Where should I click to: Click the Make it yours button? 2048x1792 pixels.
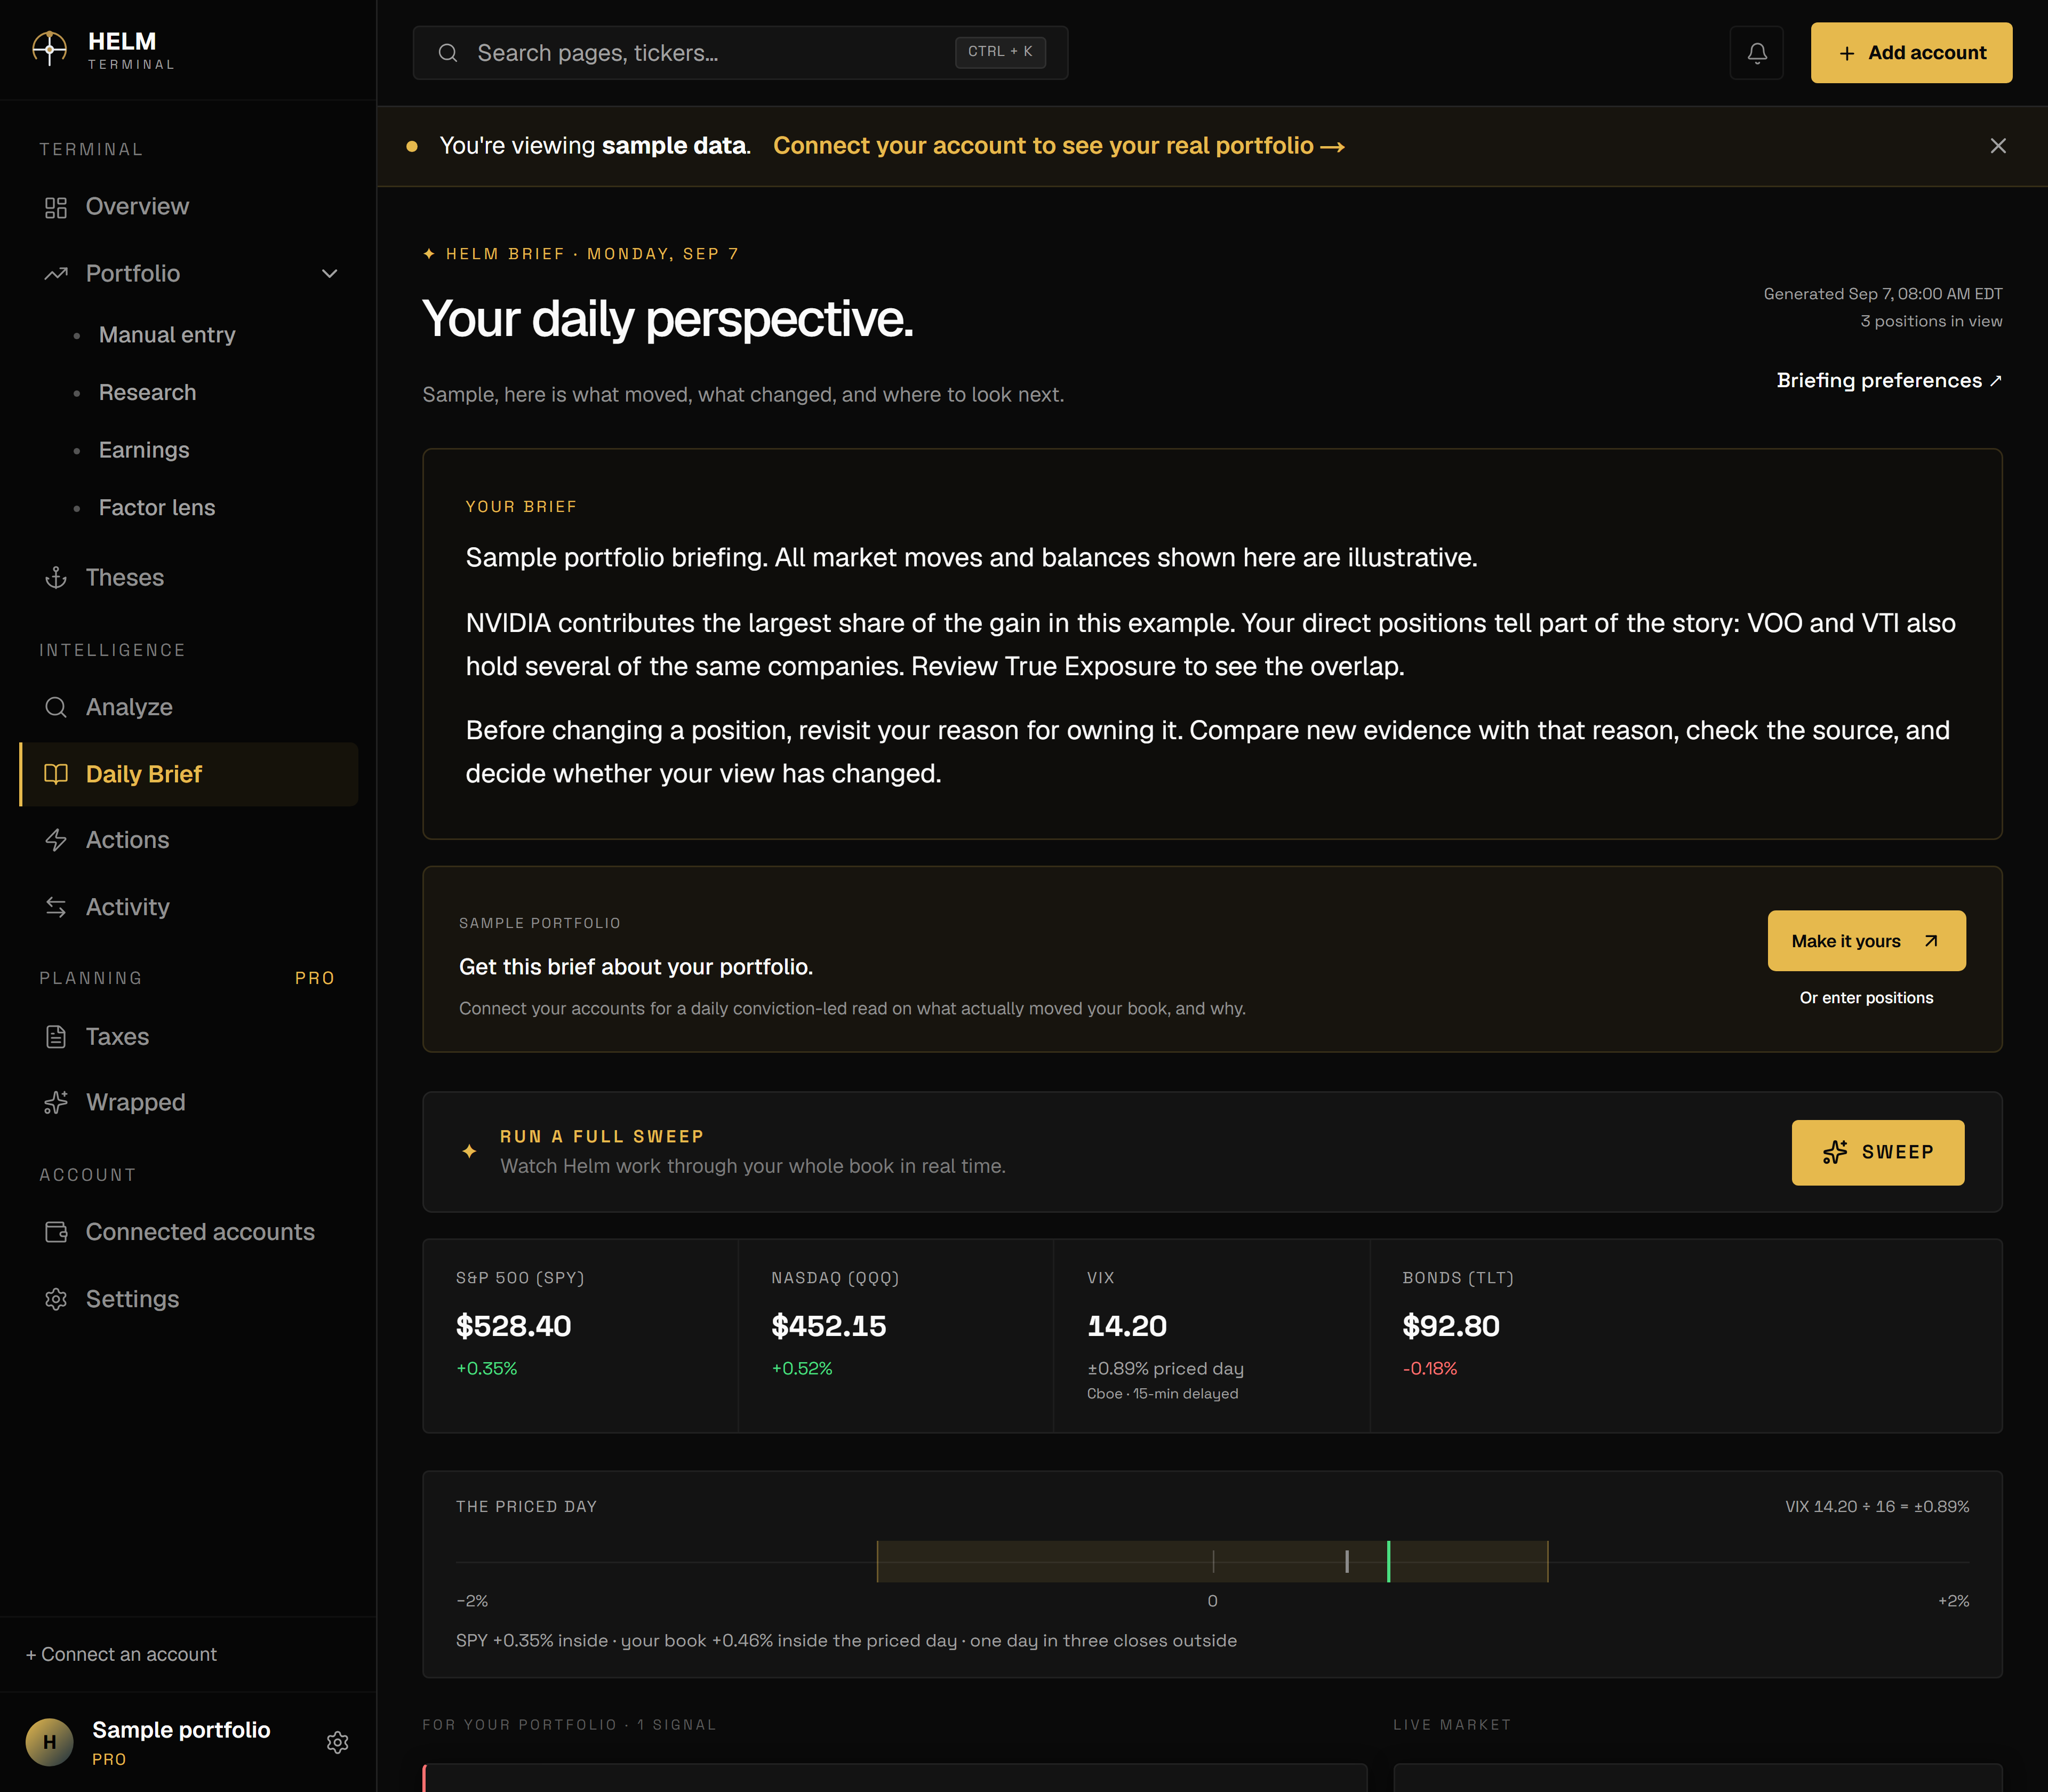pos(1866,941)
